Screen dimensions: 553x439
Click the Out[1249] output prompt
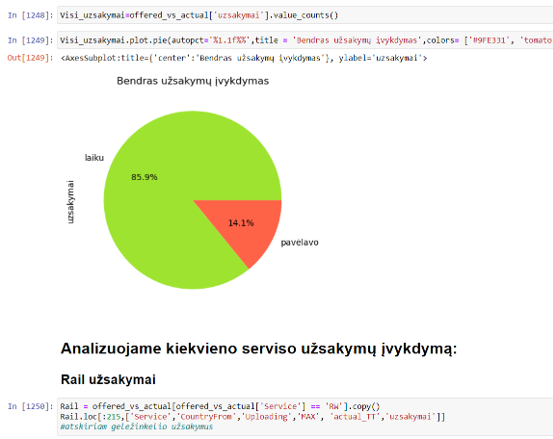click(x=30, y=58)
